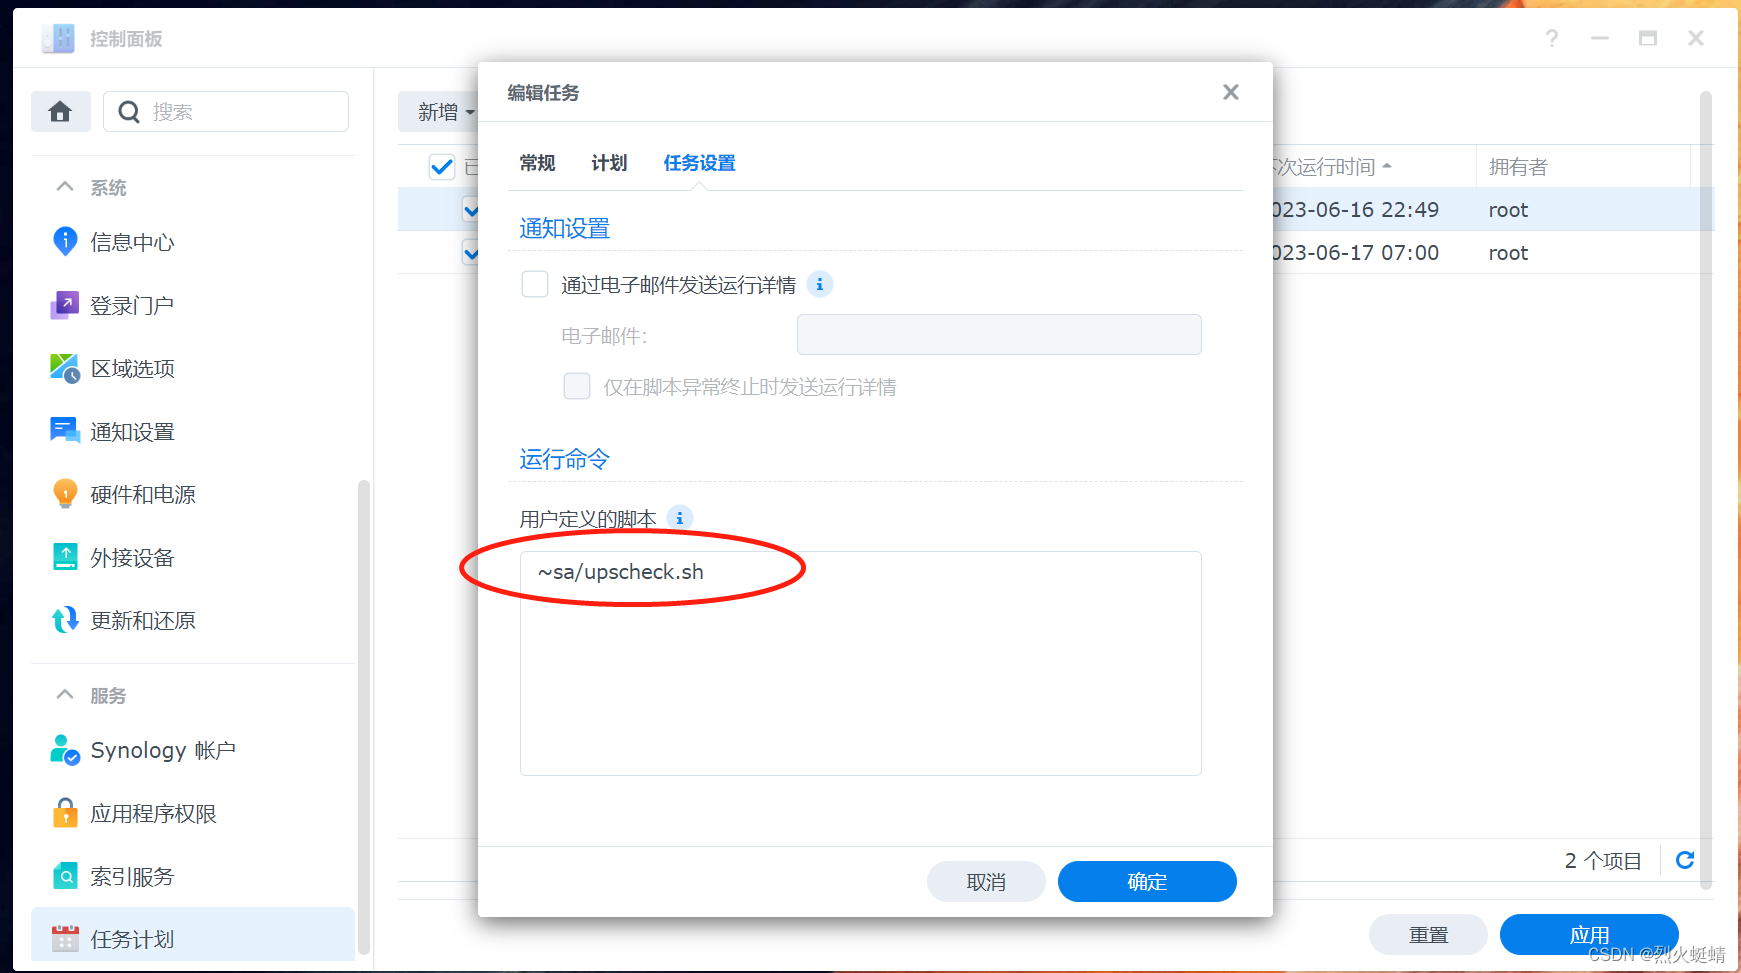Open Indexing Service (索引服务) item
The width and height of the screenshot is (1741, 973).
(192, 876)
